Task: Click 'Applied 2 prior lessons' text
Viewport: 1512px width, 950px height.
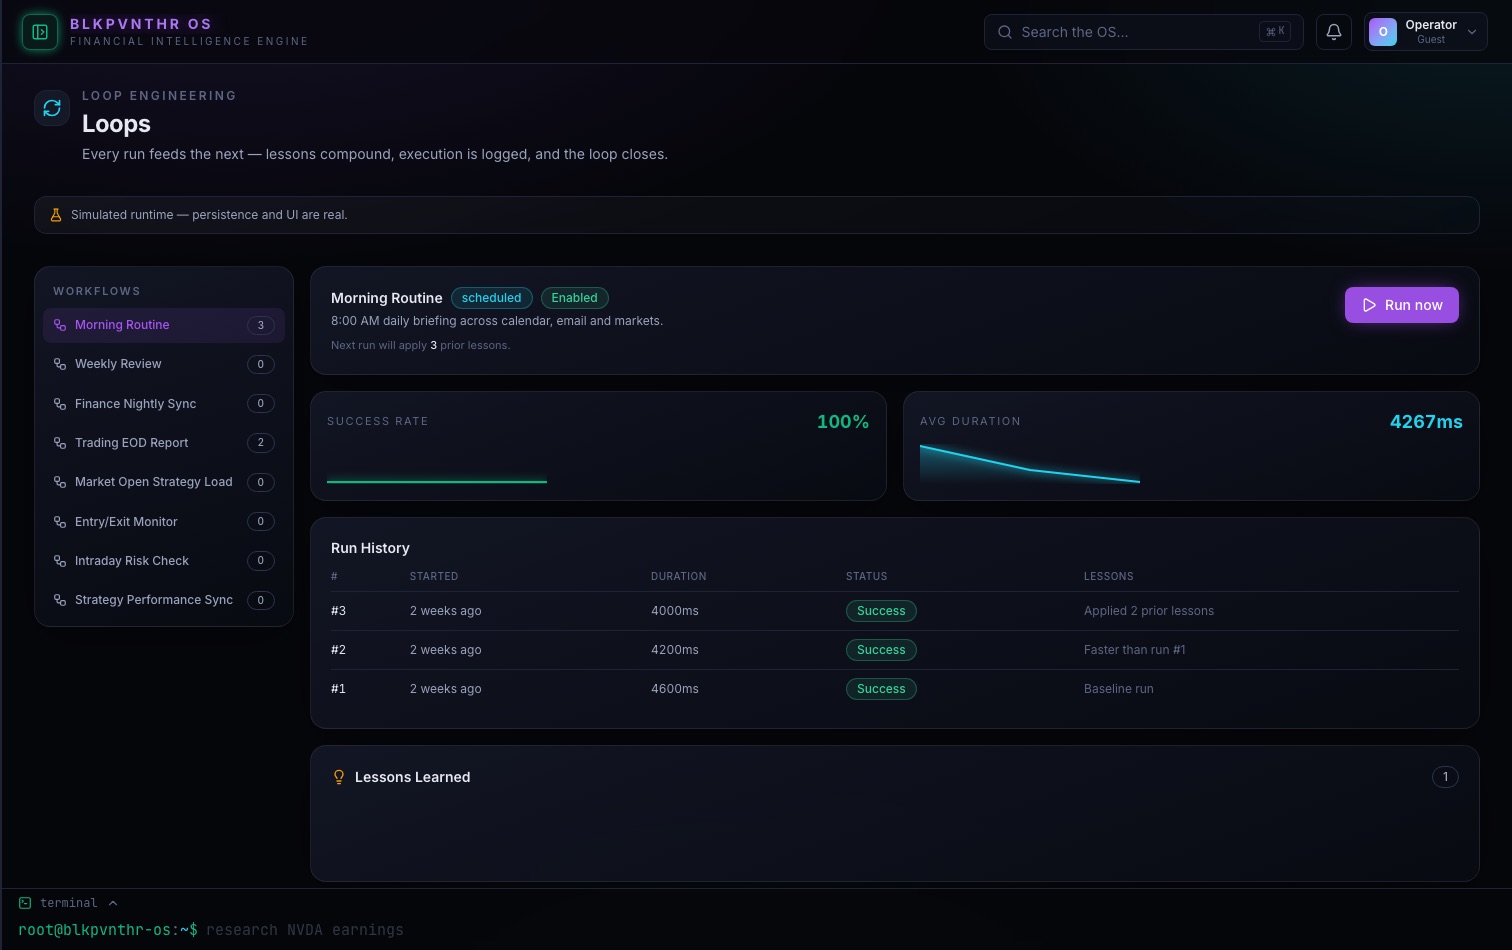Action: (x=1149, y=611)
